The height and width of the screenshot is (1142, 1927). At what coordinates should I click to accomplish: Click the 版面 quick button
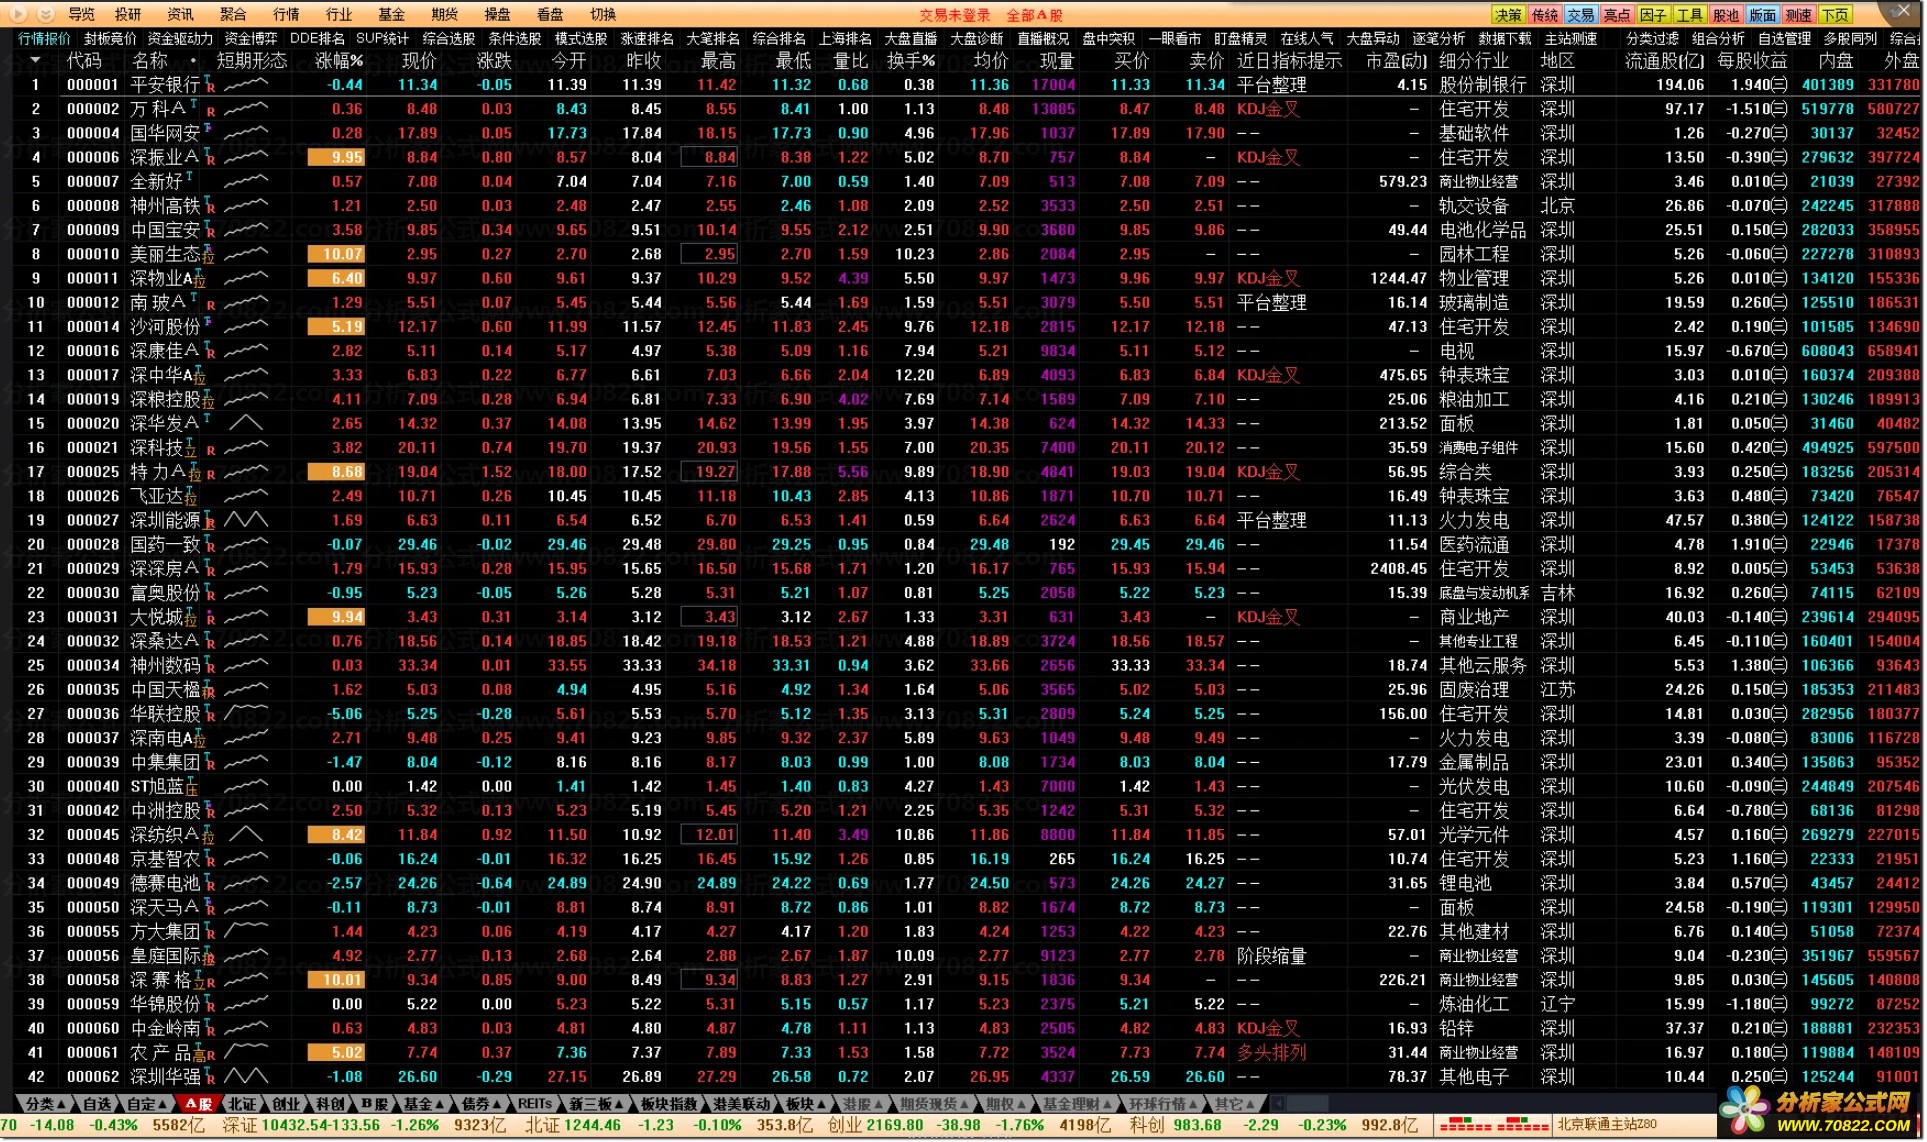pos(1762,14)
